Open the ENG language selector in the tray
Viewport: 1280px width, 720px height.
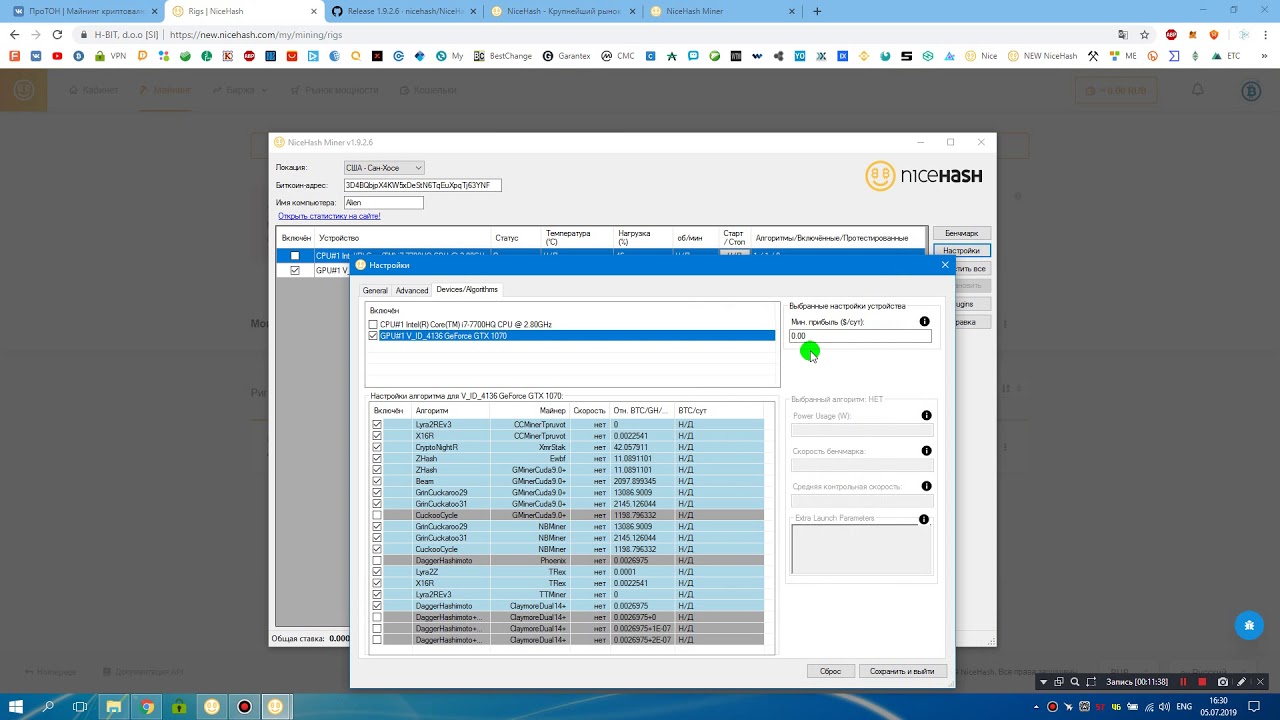click(x=1183, y=707)
